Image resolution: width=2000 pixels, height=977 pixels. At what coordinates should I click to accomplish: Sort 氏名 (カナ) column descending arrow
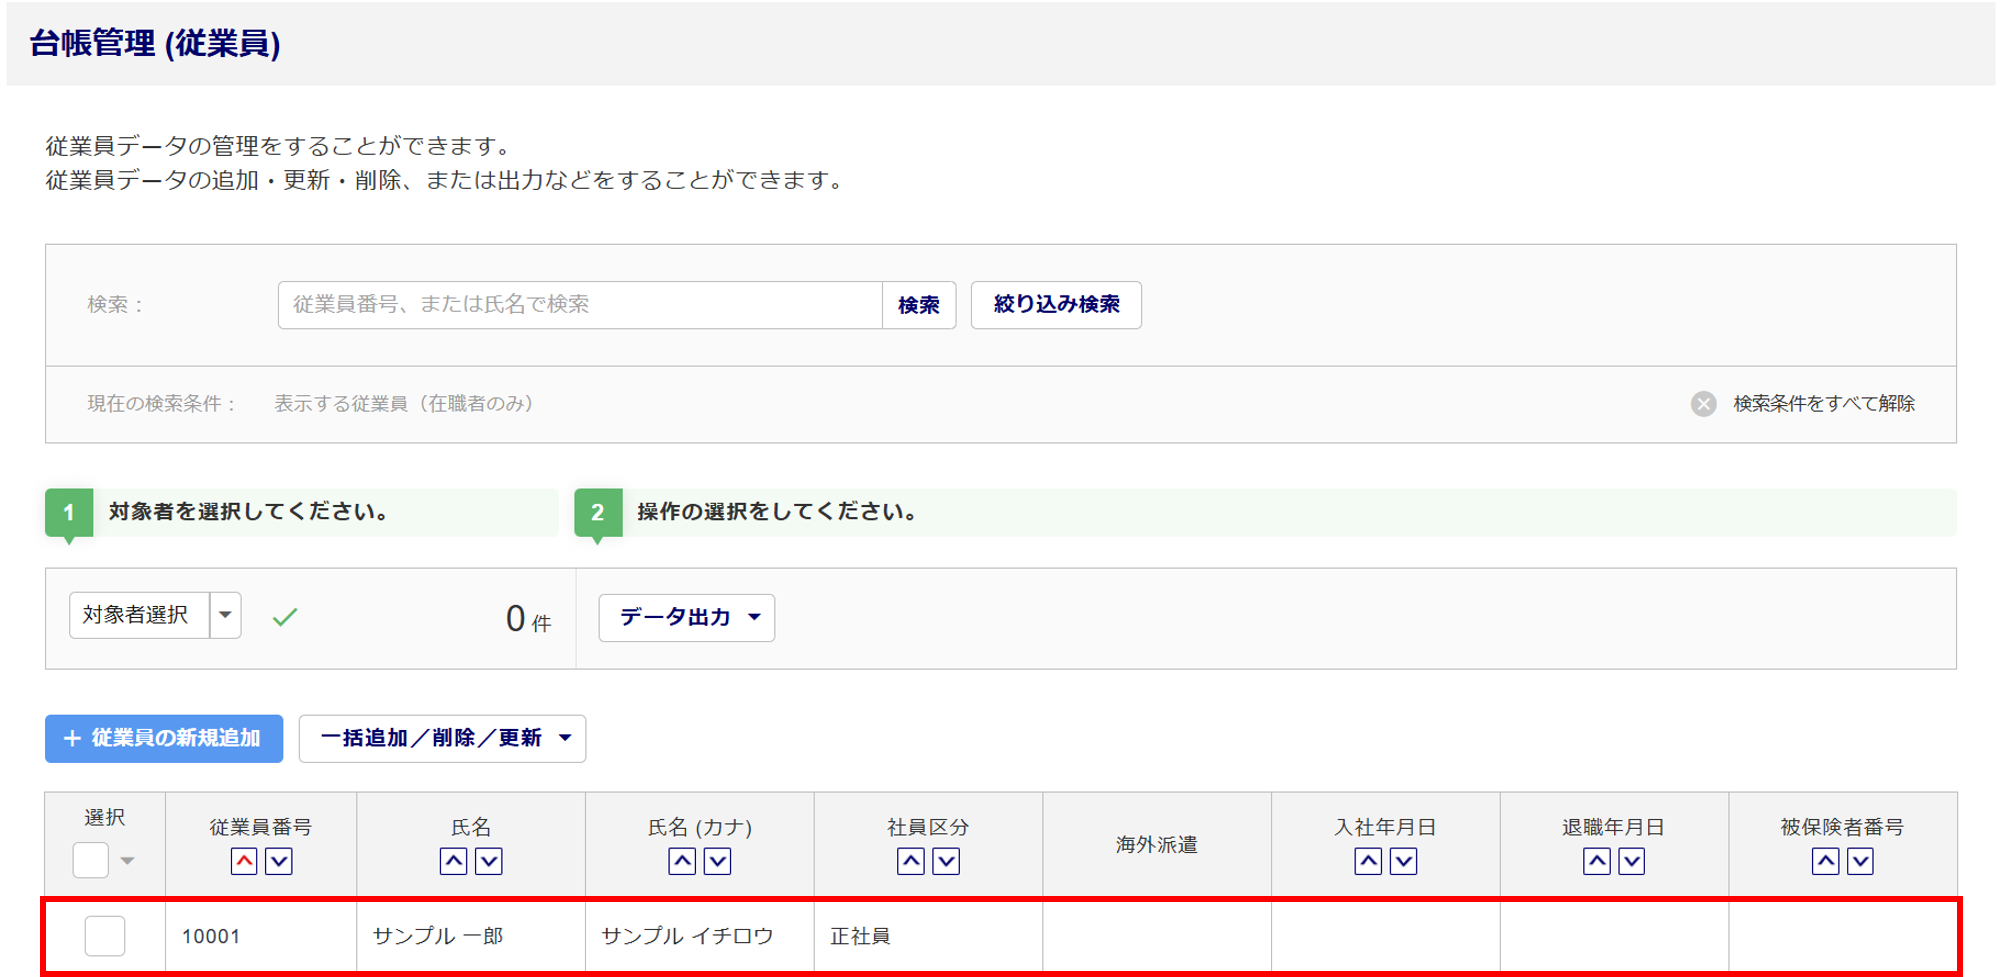pos(718,861)
